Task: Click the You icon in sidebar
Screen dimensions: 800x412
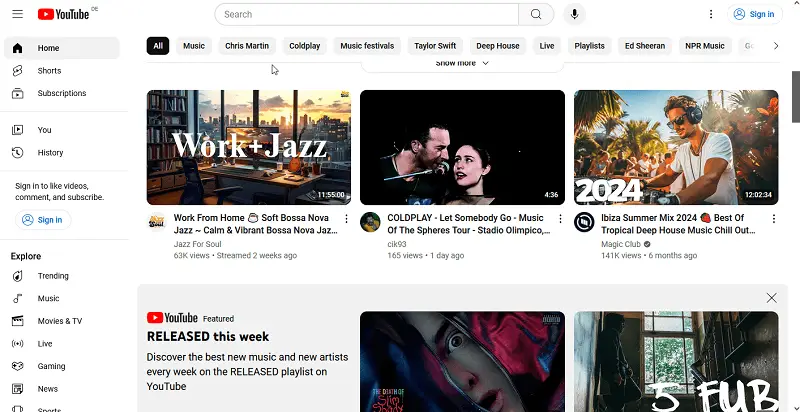Action: pyautogui.click(x=17, y=130)
